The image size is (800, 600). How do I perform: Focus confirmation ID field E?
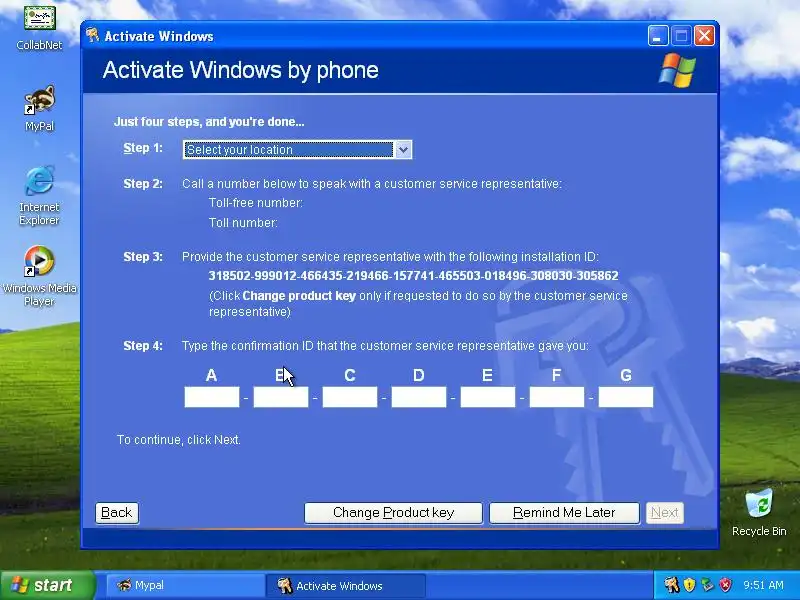[x=488, y=397]
